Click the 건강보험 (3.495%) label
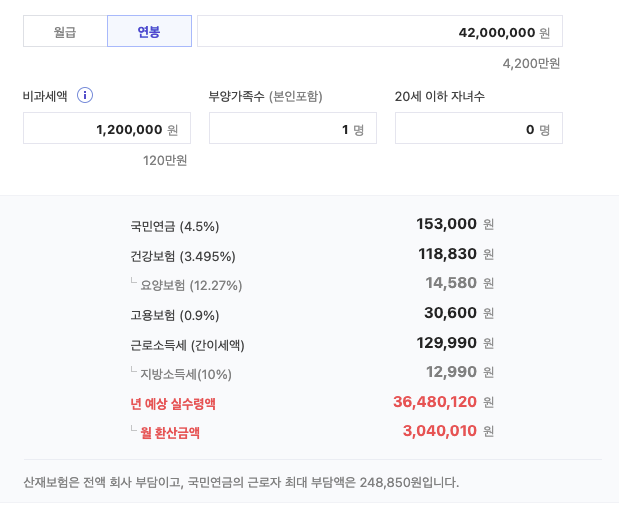The image size is (619, 505). tap(183, 257)
